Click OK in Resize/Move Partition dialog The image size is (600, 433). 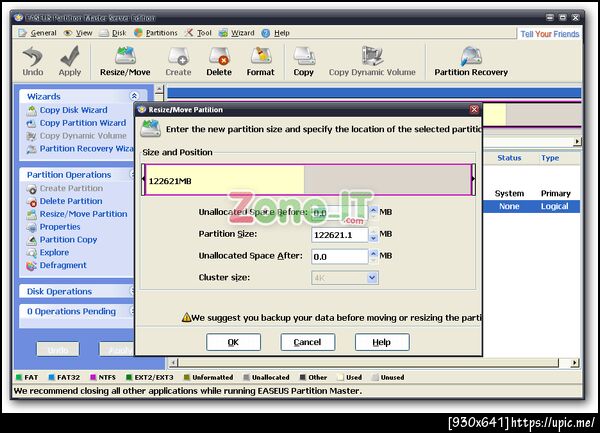click(233, 342)
